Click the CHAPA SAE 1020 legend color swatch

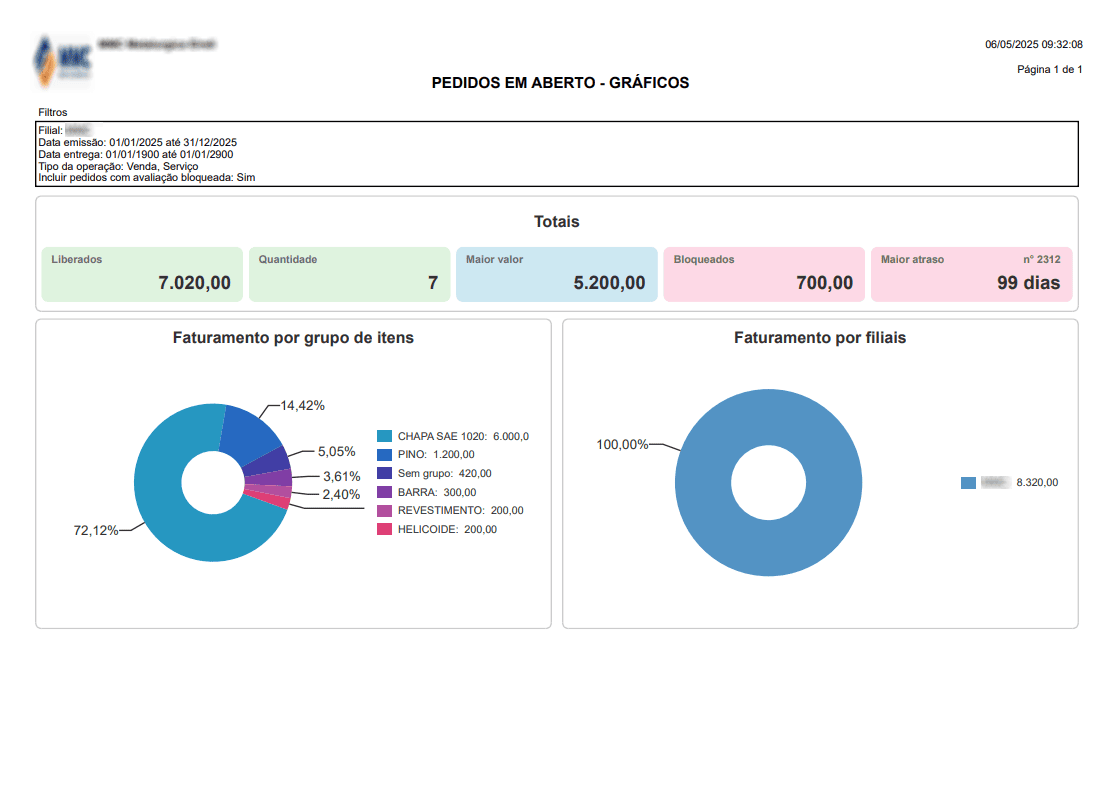[x=384, y=436]
